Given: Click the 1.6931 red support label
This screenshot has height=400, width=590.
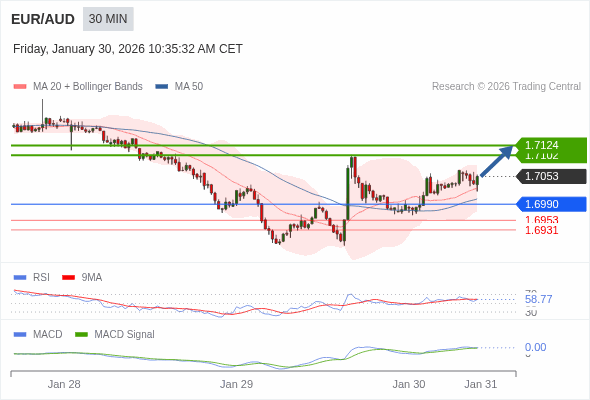Looking at the screenshot, I should click(541, 230).
